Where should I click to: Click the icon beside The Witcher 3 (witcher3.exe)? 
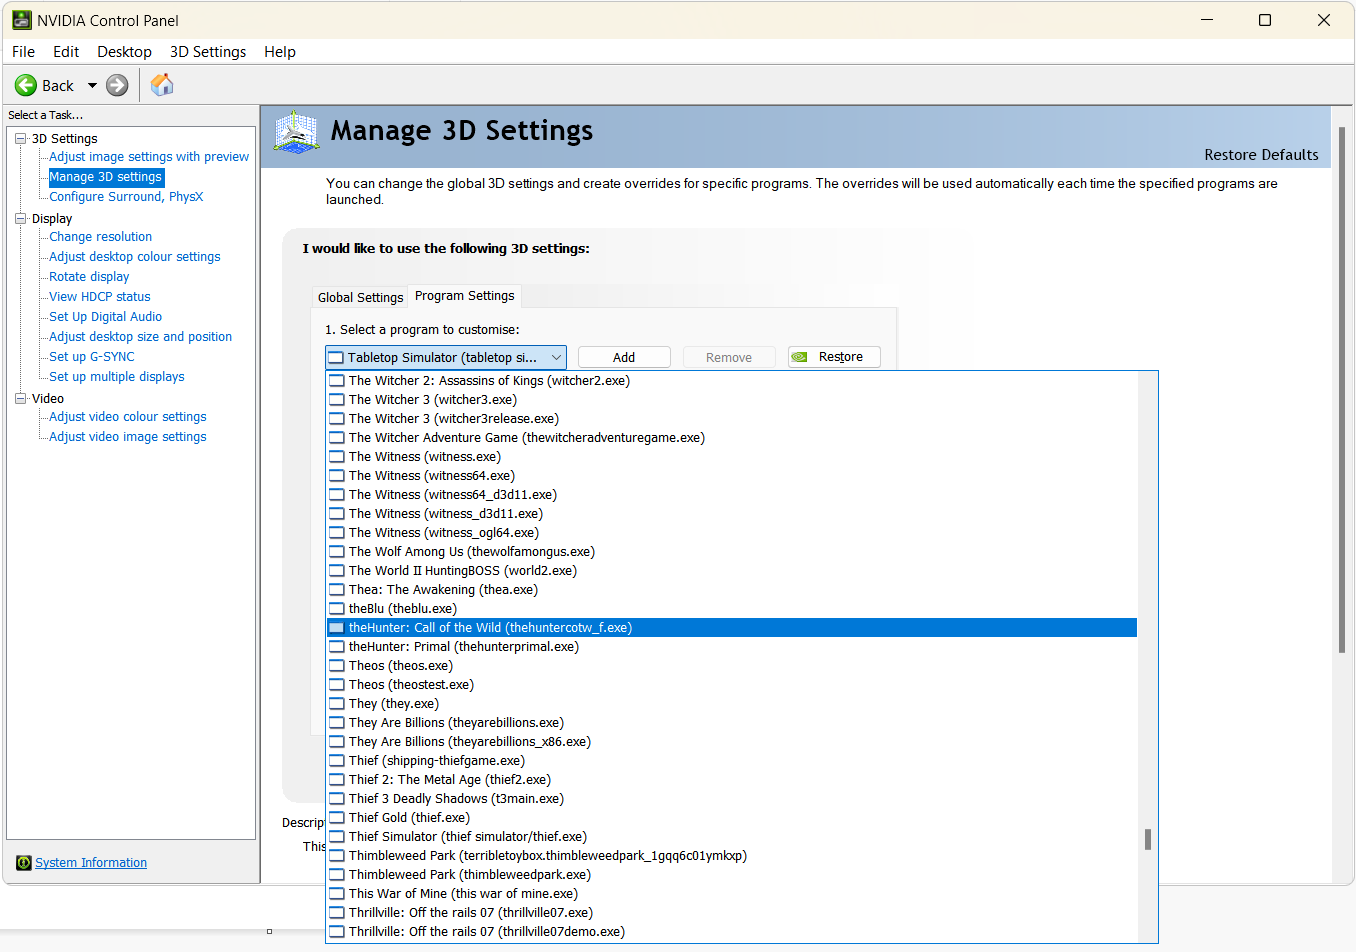[x=337, y=400]
